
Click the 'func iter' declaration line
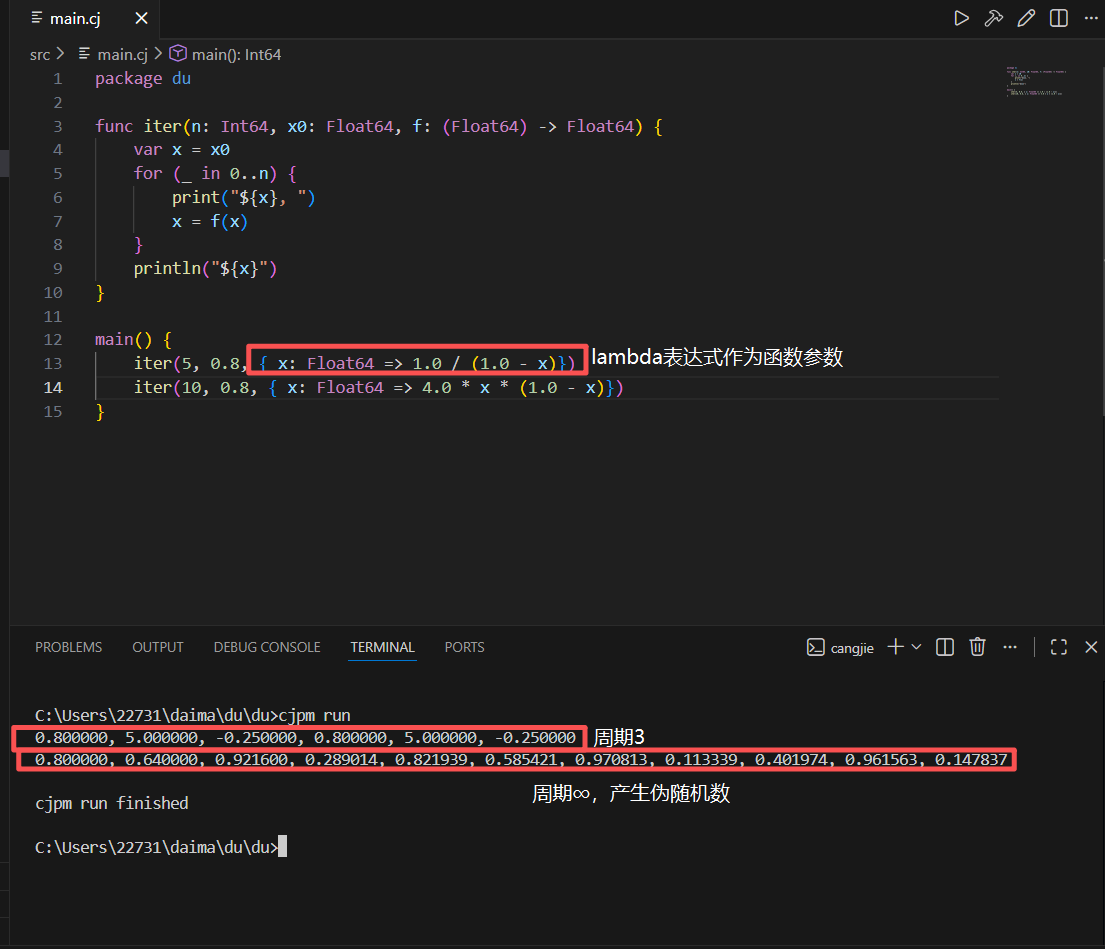pos(379,126)
